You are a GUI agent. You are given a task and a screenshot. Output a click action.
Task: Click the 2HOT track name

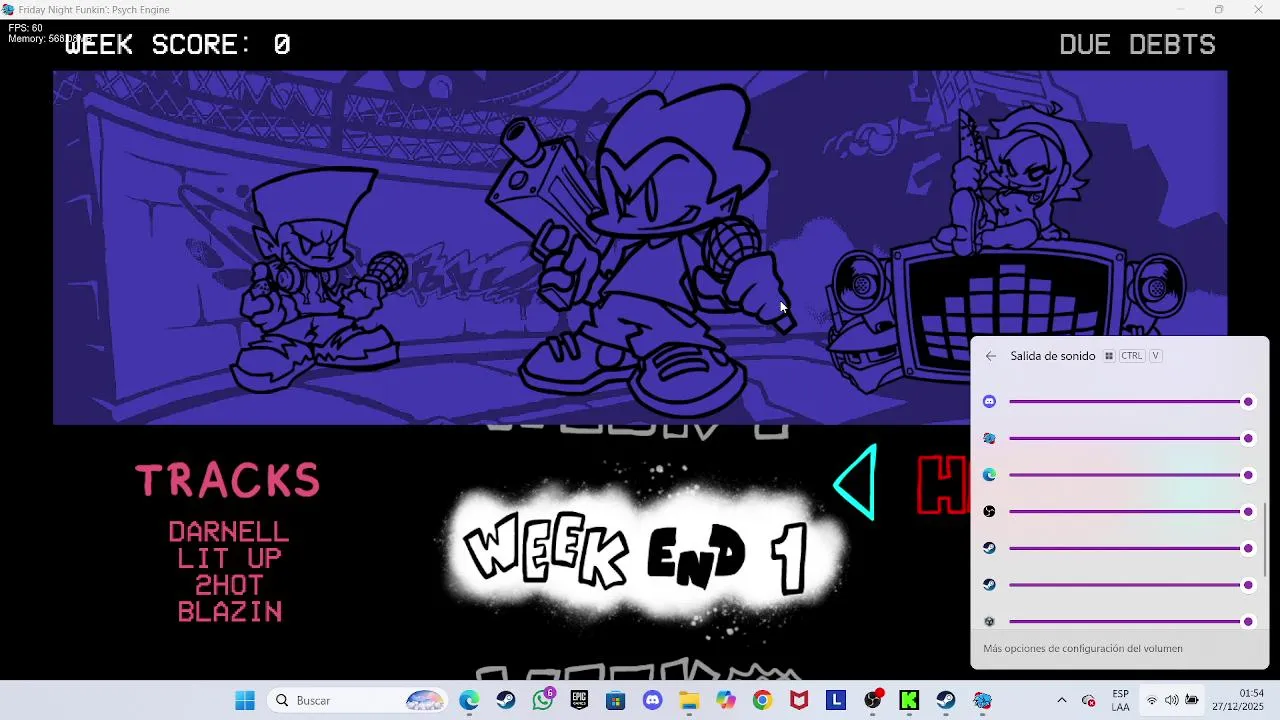click(229, 585)
